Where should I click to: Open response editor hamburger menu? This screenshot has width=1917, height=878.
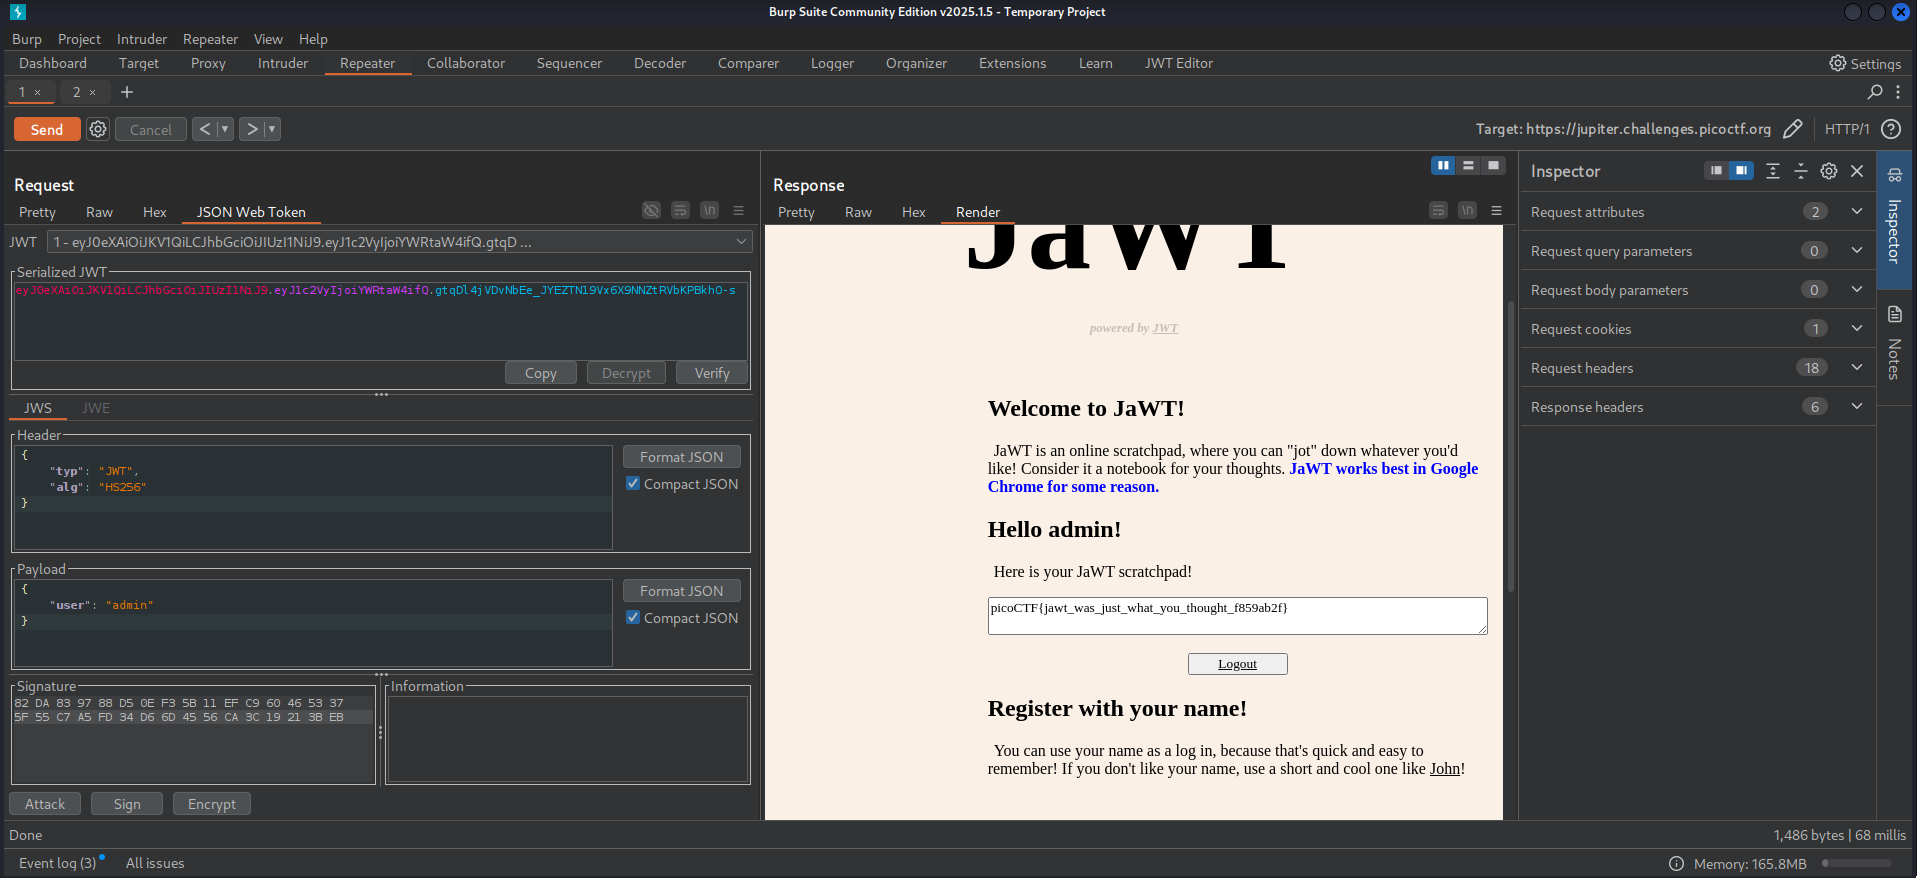pyautogui.click(x=1496, y=210)
